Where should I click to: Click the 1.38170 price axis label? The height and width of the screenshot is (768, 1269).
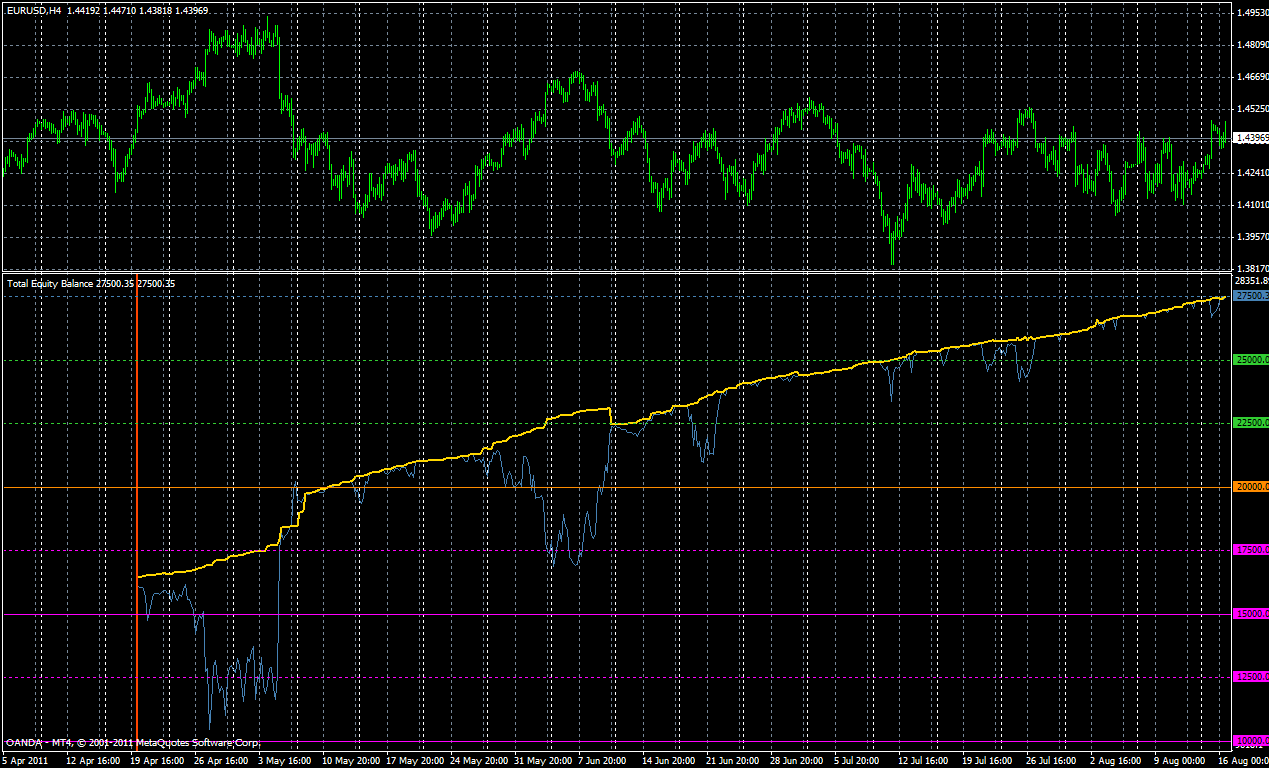(1253, 270)
